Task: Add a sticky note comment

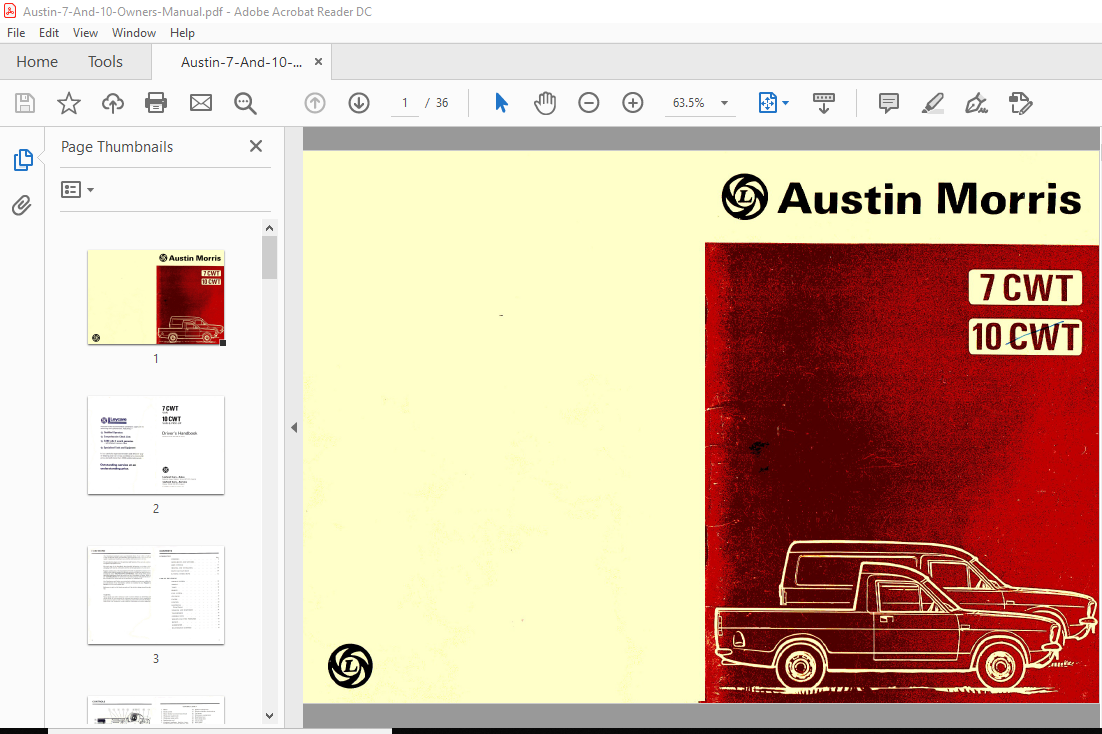Action: click(x=888, y=103)
